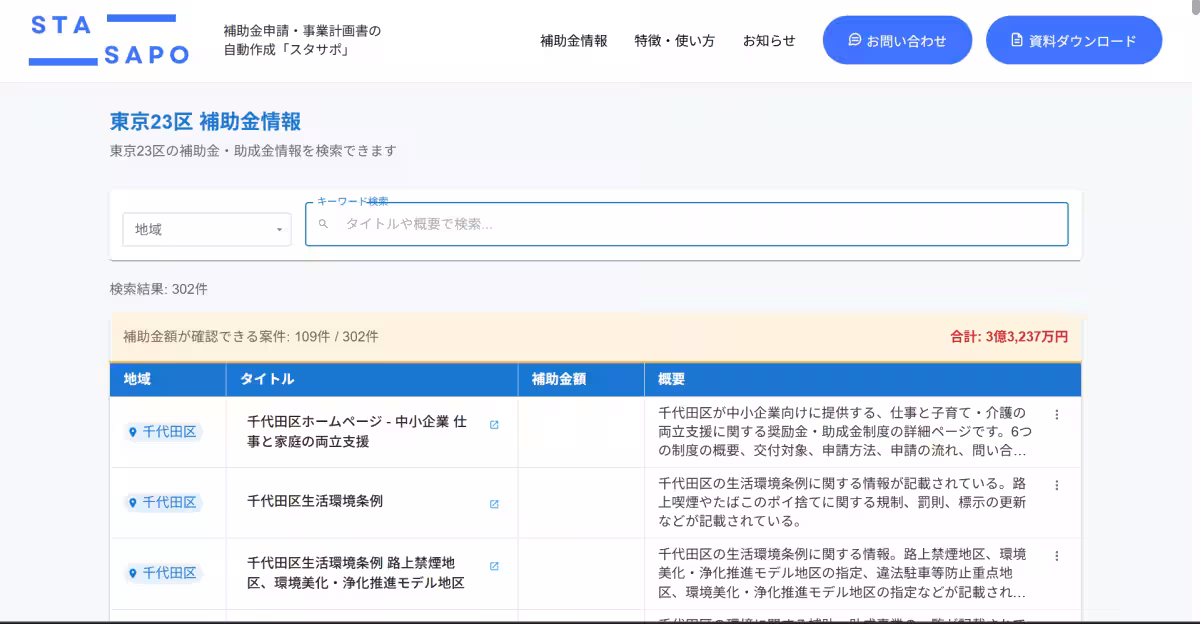Image resolution: width=1200 pixels, height=624 pixels.
Task: Open the 地域 region dropdown
Action: click(x=206, y=229)
